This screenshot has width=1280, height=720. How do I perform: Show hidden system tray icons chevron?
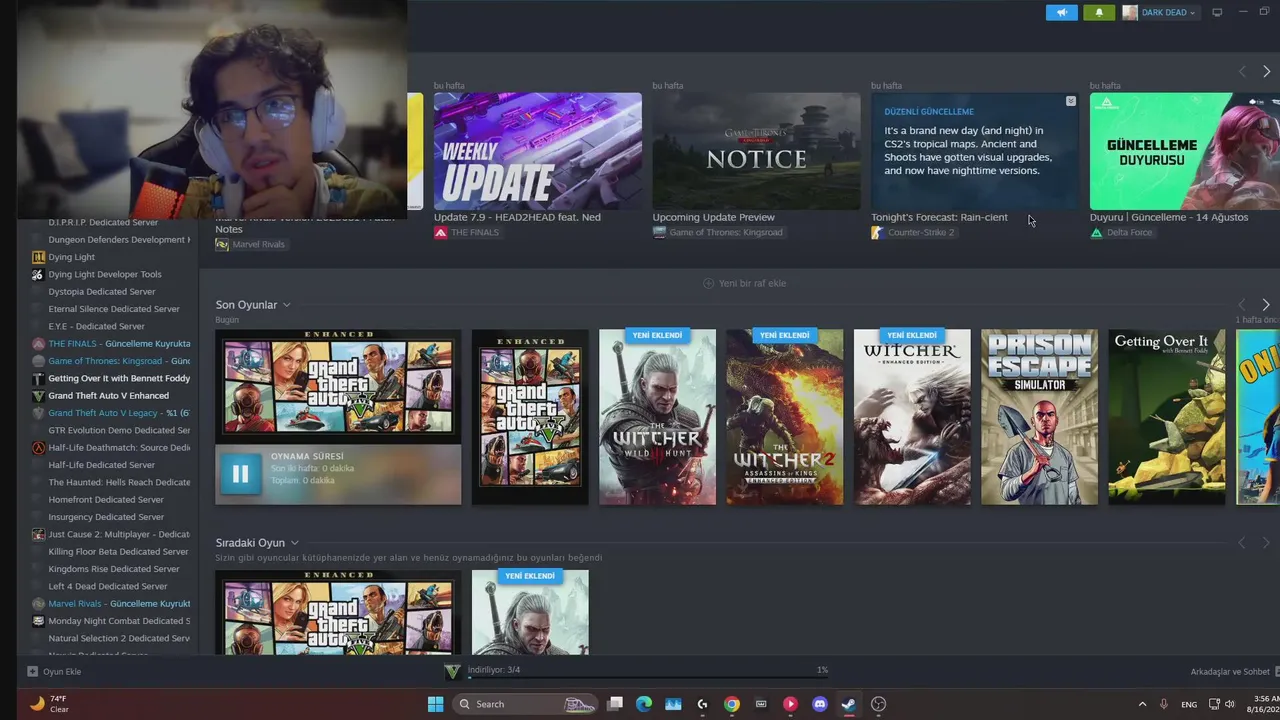[1143, 704]
